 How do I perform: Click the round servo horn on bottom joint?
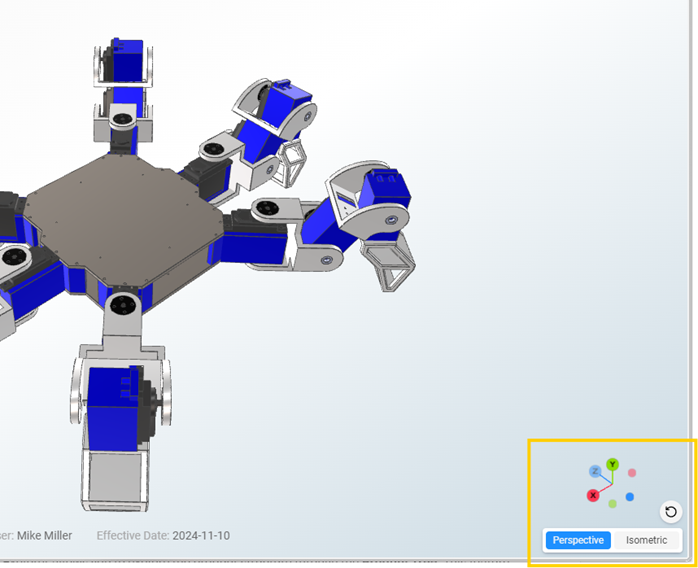121,303
